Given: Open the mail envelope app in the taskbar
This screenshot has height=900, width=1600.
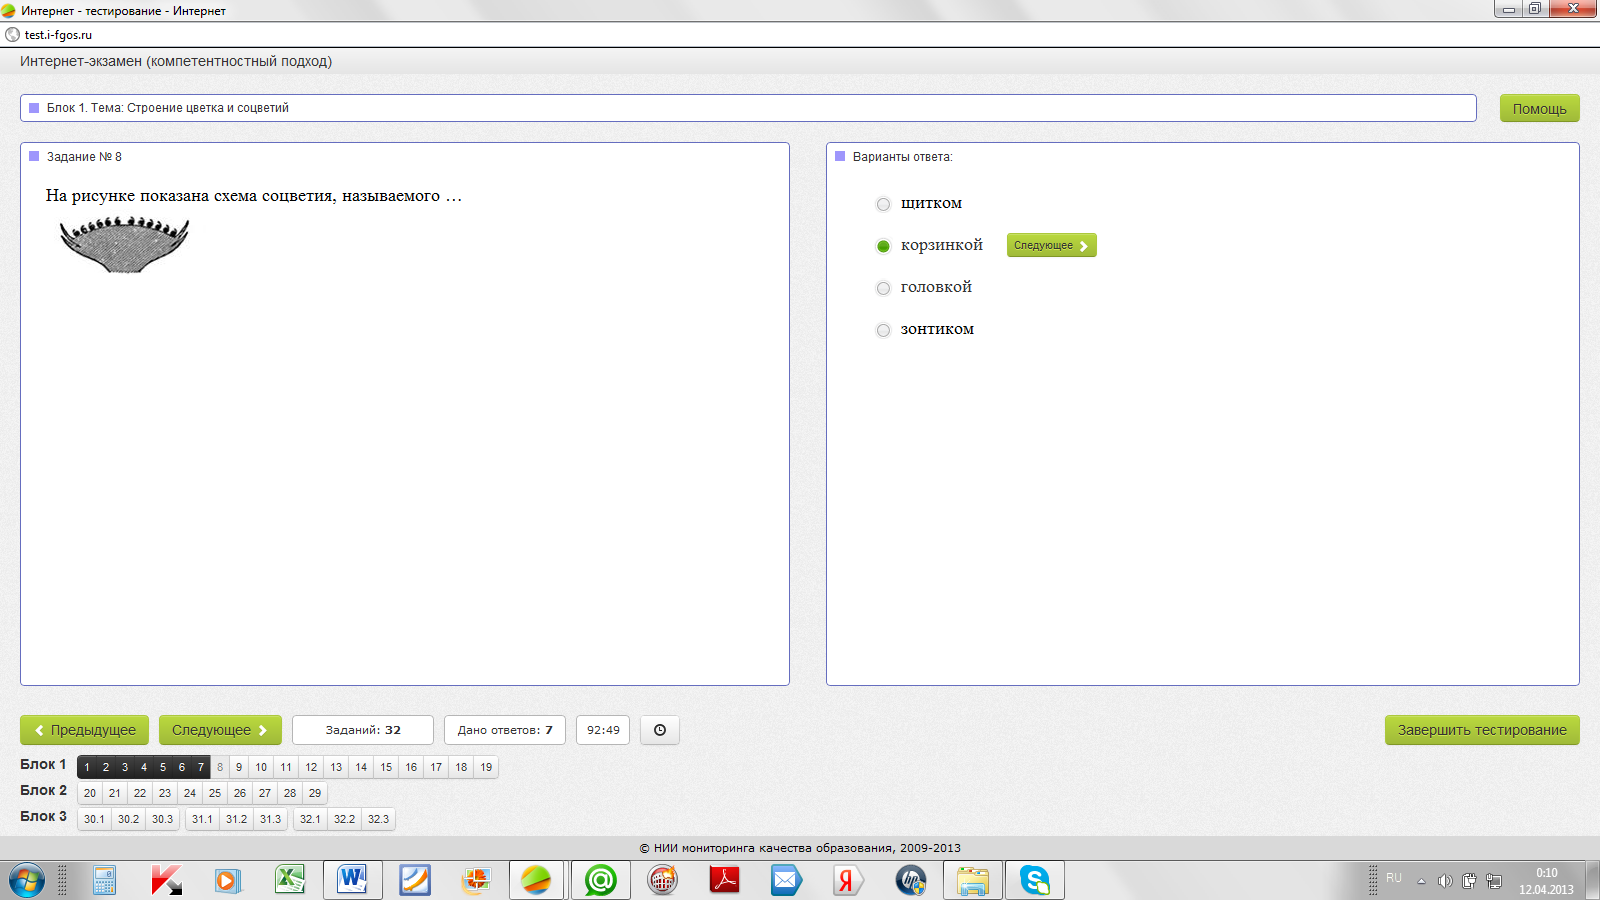Looking at the screenshot, I should [x=786, y=881].
